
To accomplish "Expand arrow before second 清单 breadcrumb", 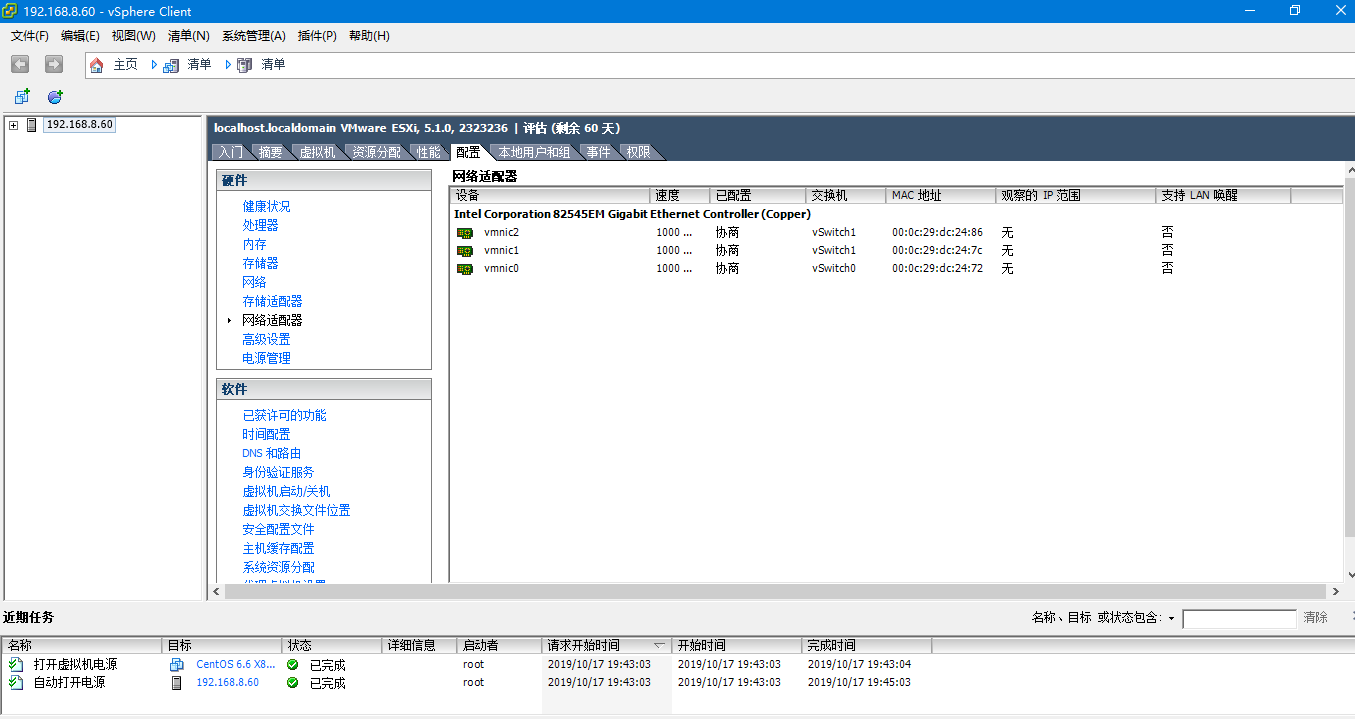I will [229, 65].
